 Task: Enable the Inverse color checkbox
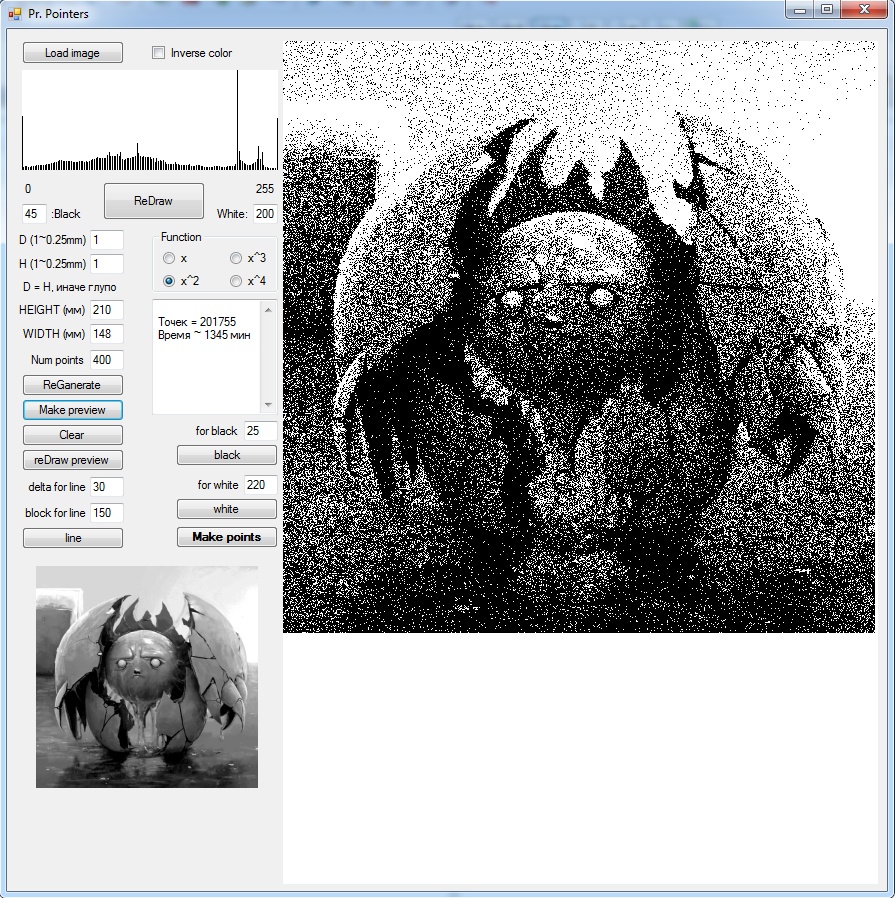[159, 53]
